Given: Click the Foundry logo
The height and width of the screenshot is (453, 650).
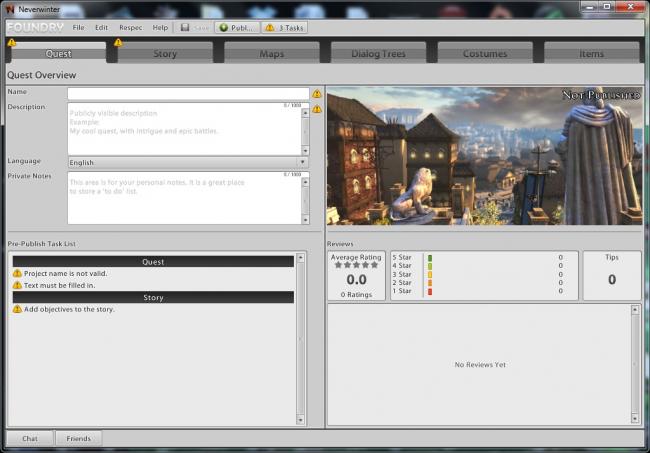Looking at the screenshot, I should click(x=36, y=27).
